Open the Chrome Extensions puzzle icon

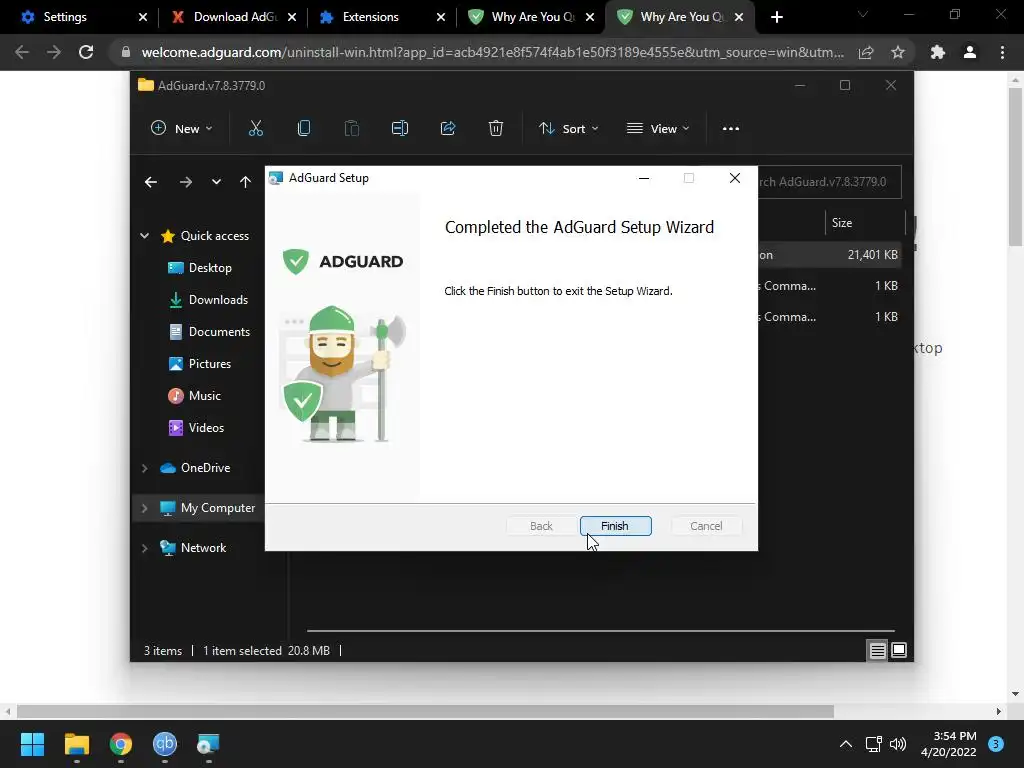(938, 52)
